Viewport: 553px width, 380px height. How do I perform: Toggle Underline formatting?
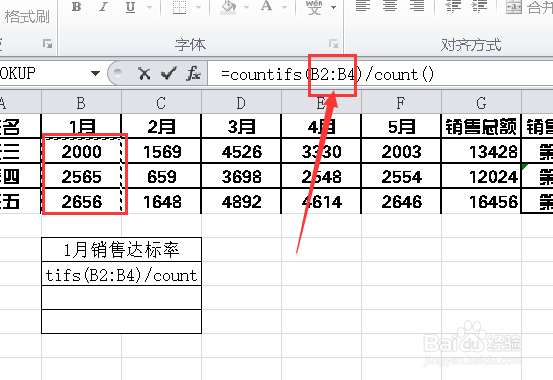[130, 7]
